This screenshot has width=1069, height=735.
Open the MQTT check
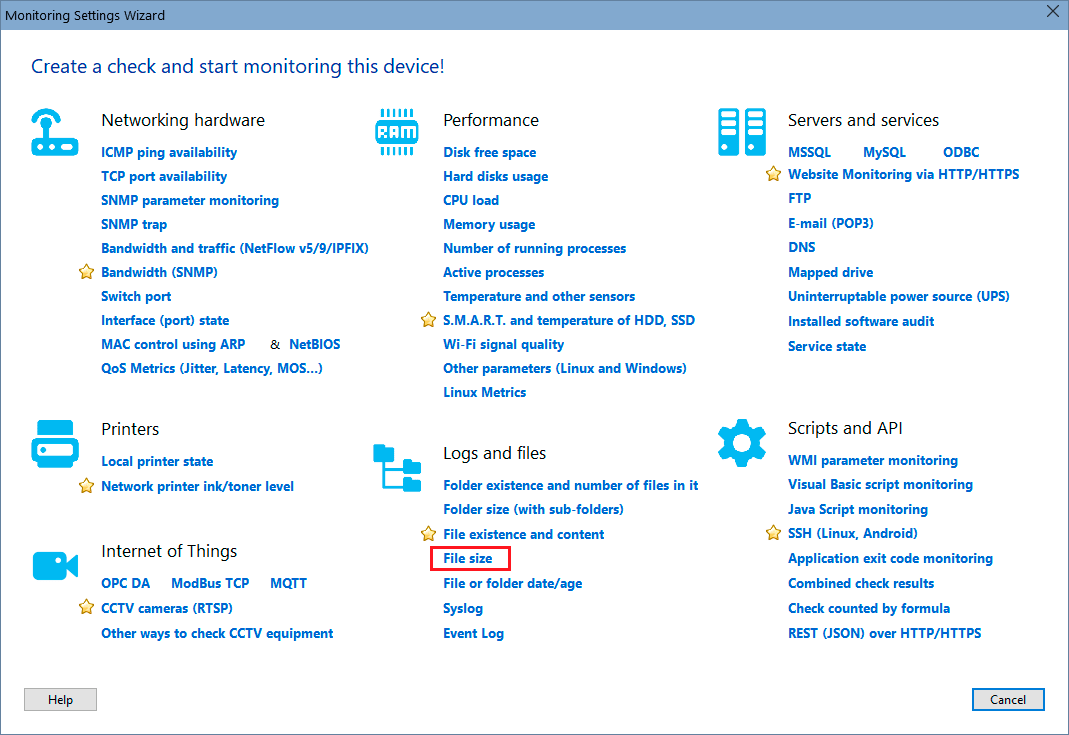click(x=288, y=583)
